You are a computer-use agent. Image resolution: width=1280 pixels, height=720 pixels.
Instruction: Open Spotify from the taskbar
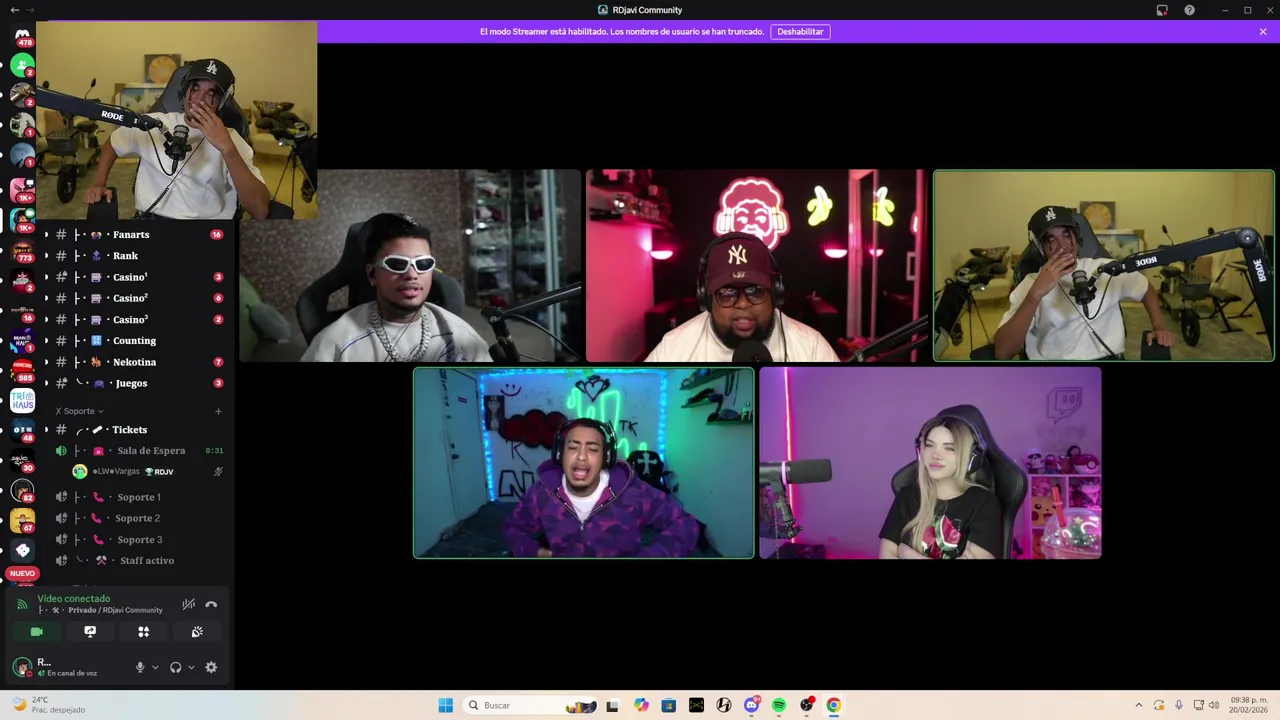click(779, 705)
